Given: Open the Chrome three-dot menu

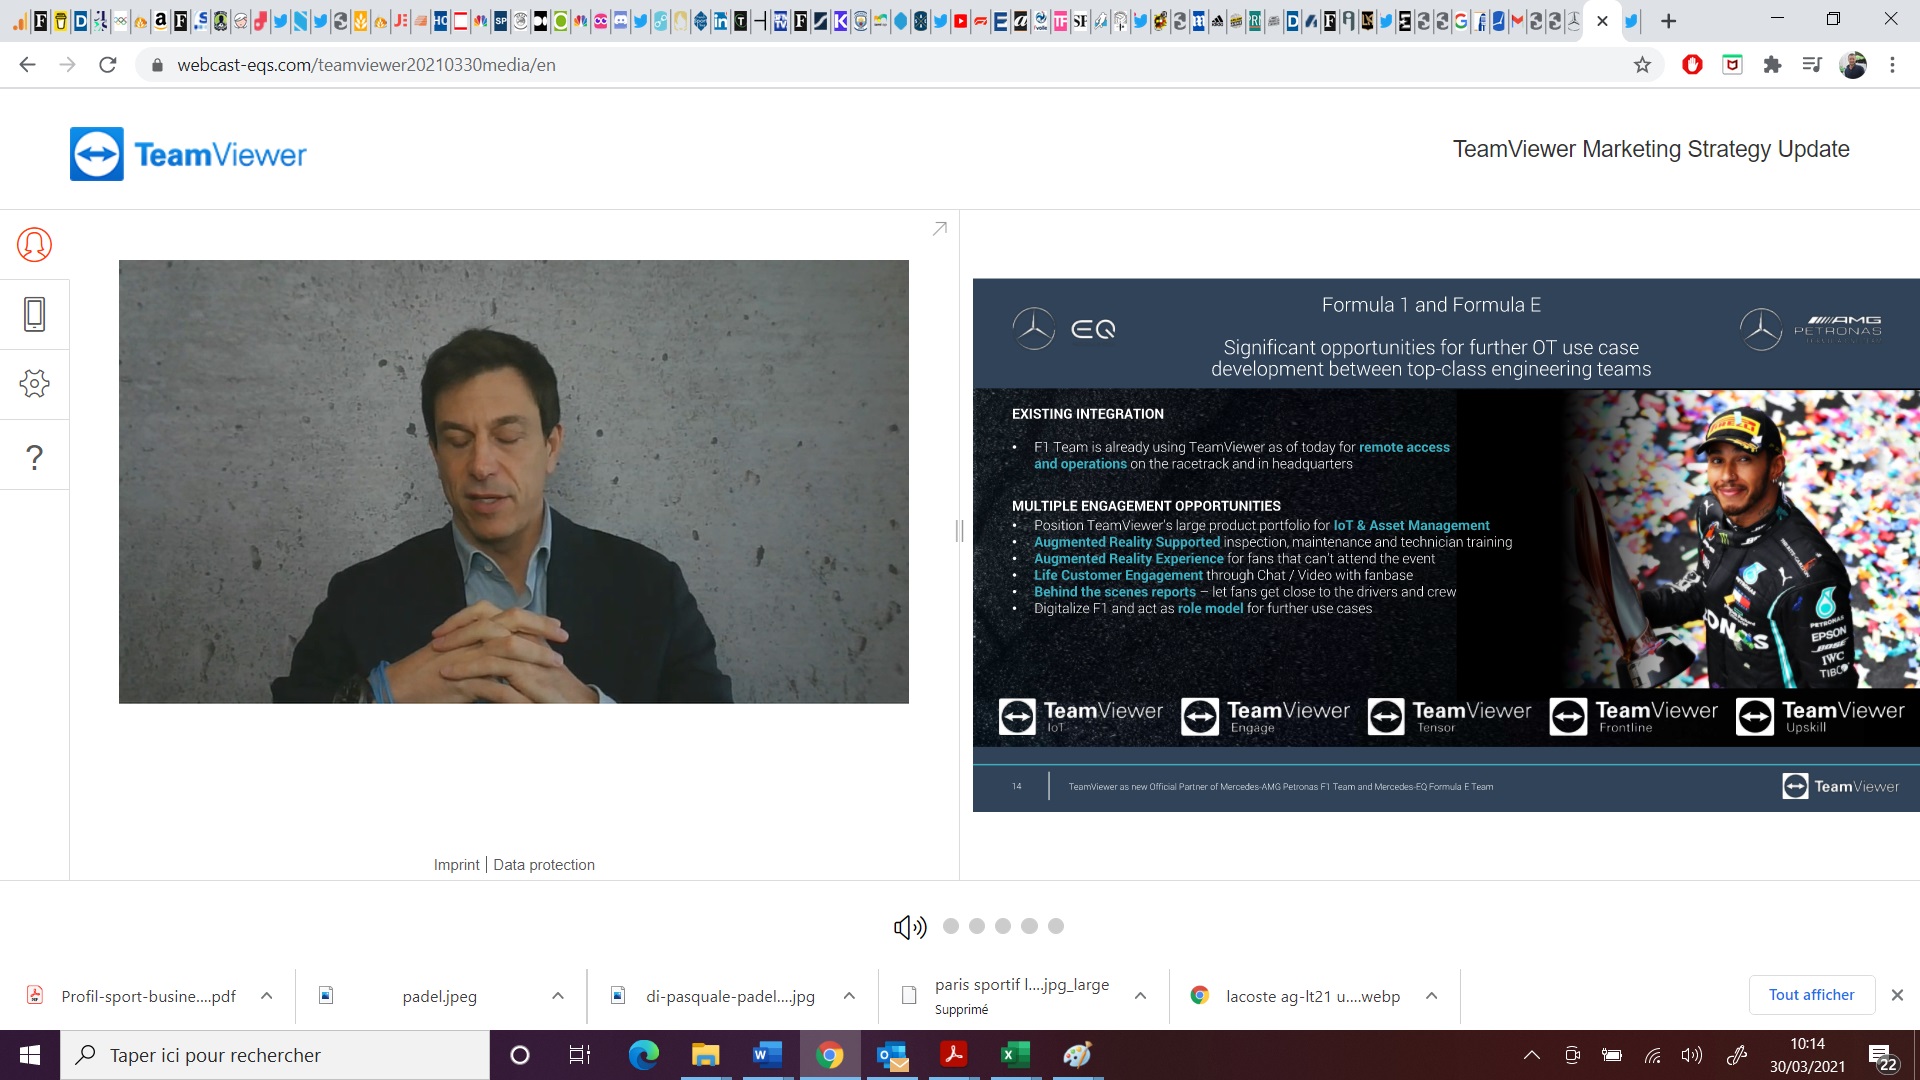Looking at the screenshot, I should [x=1892, y=65].
